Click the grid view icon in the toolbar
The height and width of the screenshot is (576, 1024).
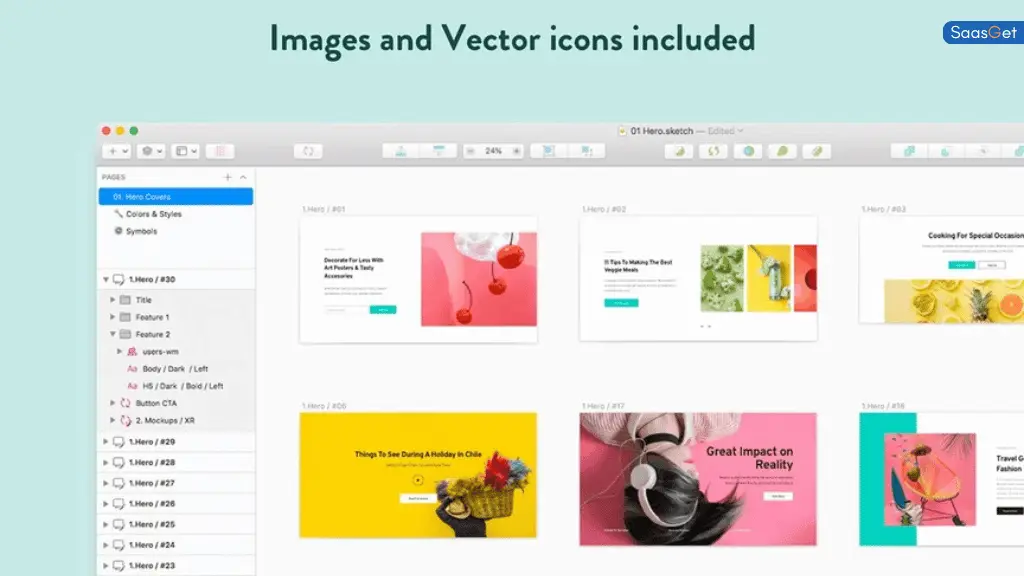coord(219,151)
